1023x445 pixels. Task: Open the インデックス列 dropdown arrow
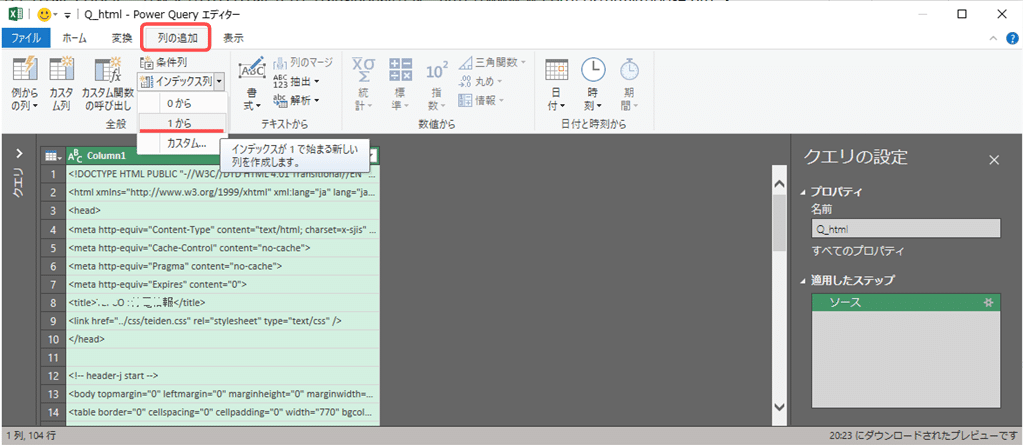(220, 82)
